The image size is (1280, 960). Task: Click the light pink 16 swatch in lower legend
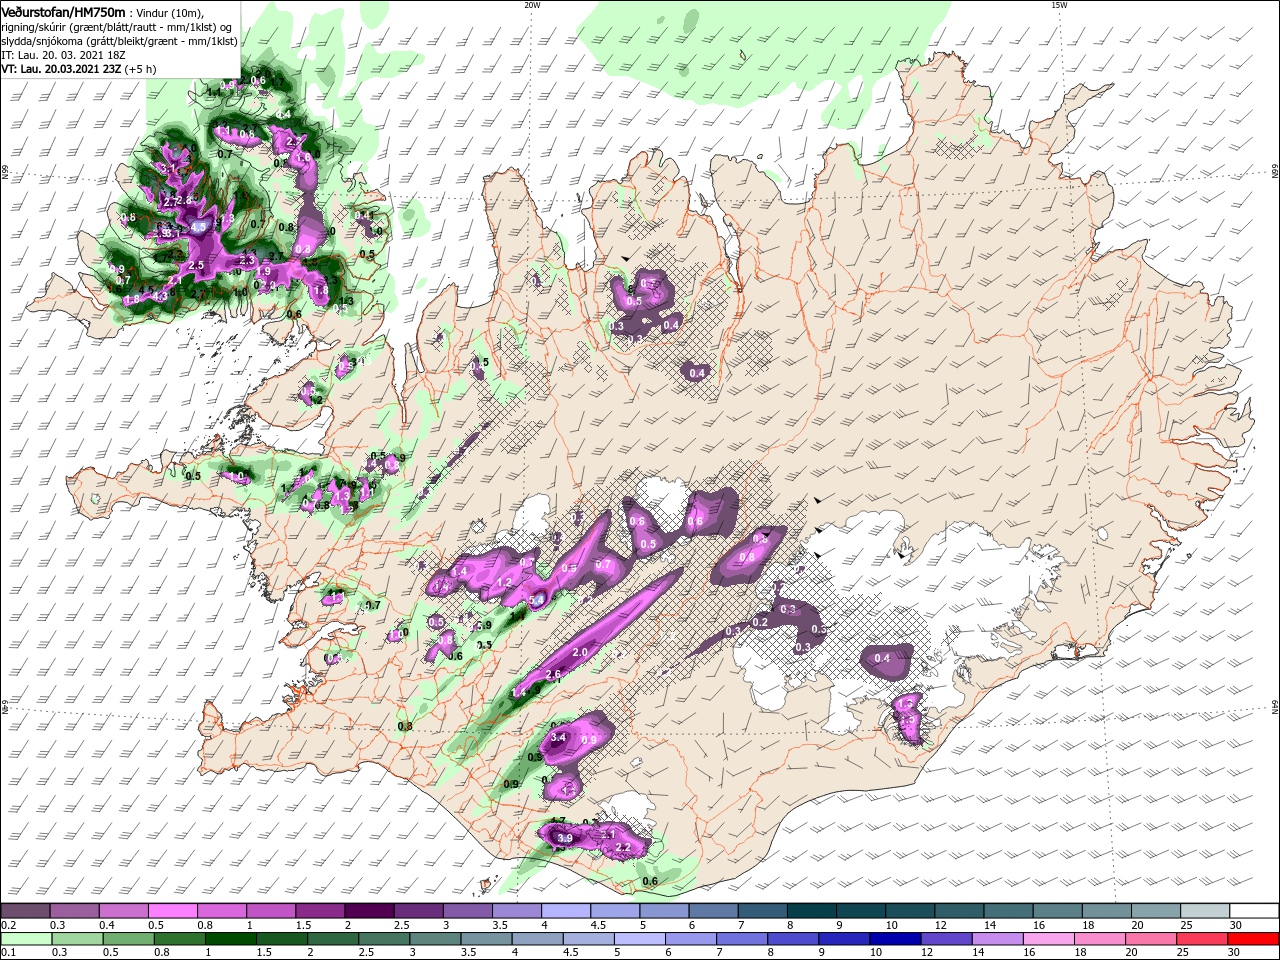(x=1048, y=938)
